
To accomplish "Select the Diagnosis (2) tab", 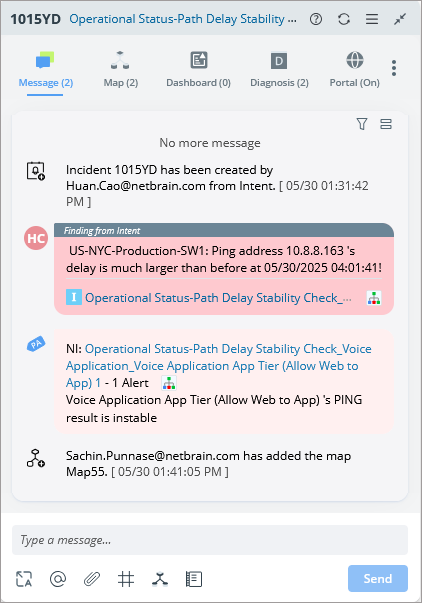I will click(x=279, y=70).
